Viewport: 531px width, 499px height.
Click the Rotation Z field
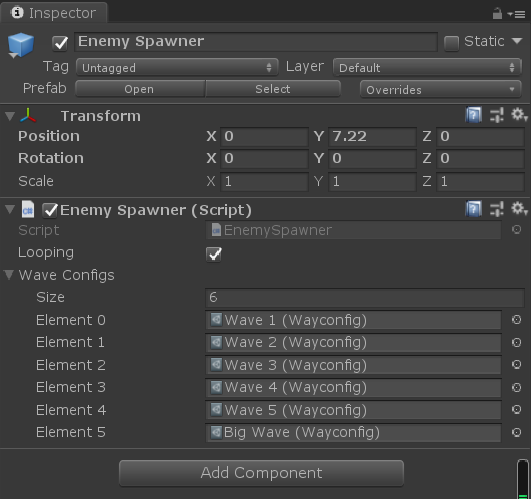(x=481, y=159)
